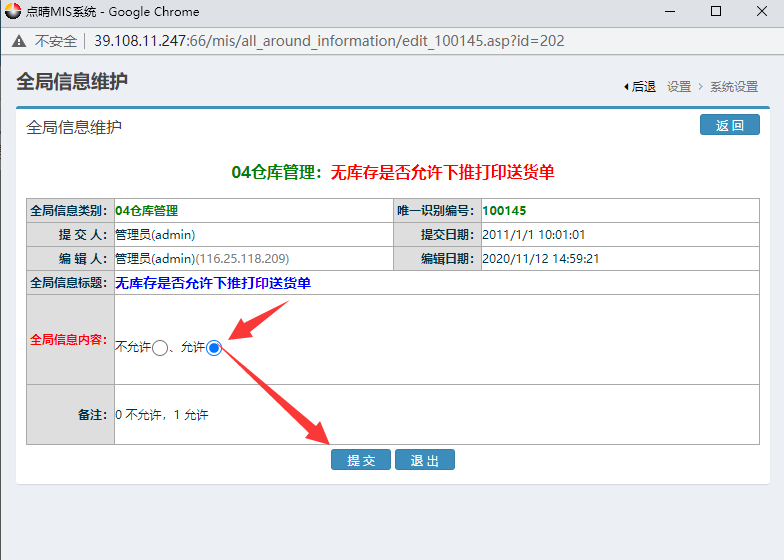784x560 pixels.
Task: Select the 不允许 radio button
Action: tap(160, 348)
